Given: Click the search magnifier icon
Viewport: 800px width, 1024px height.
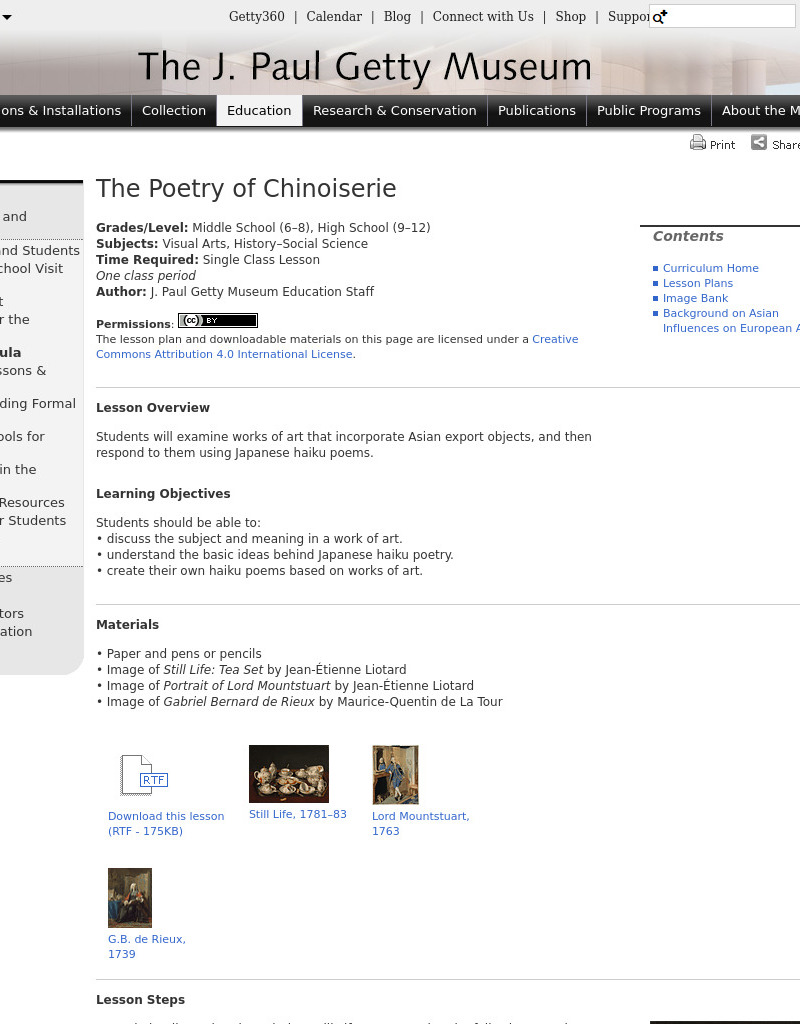Looking at the screenshot, I should [x=658, y=17].
